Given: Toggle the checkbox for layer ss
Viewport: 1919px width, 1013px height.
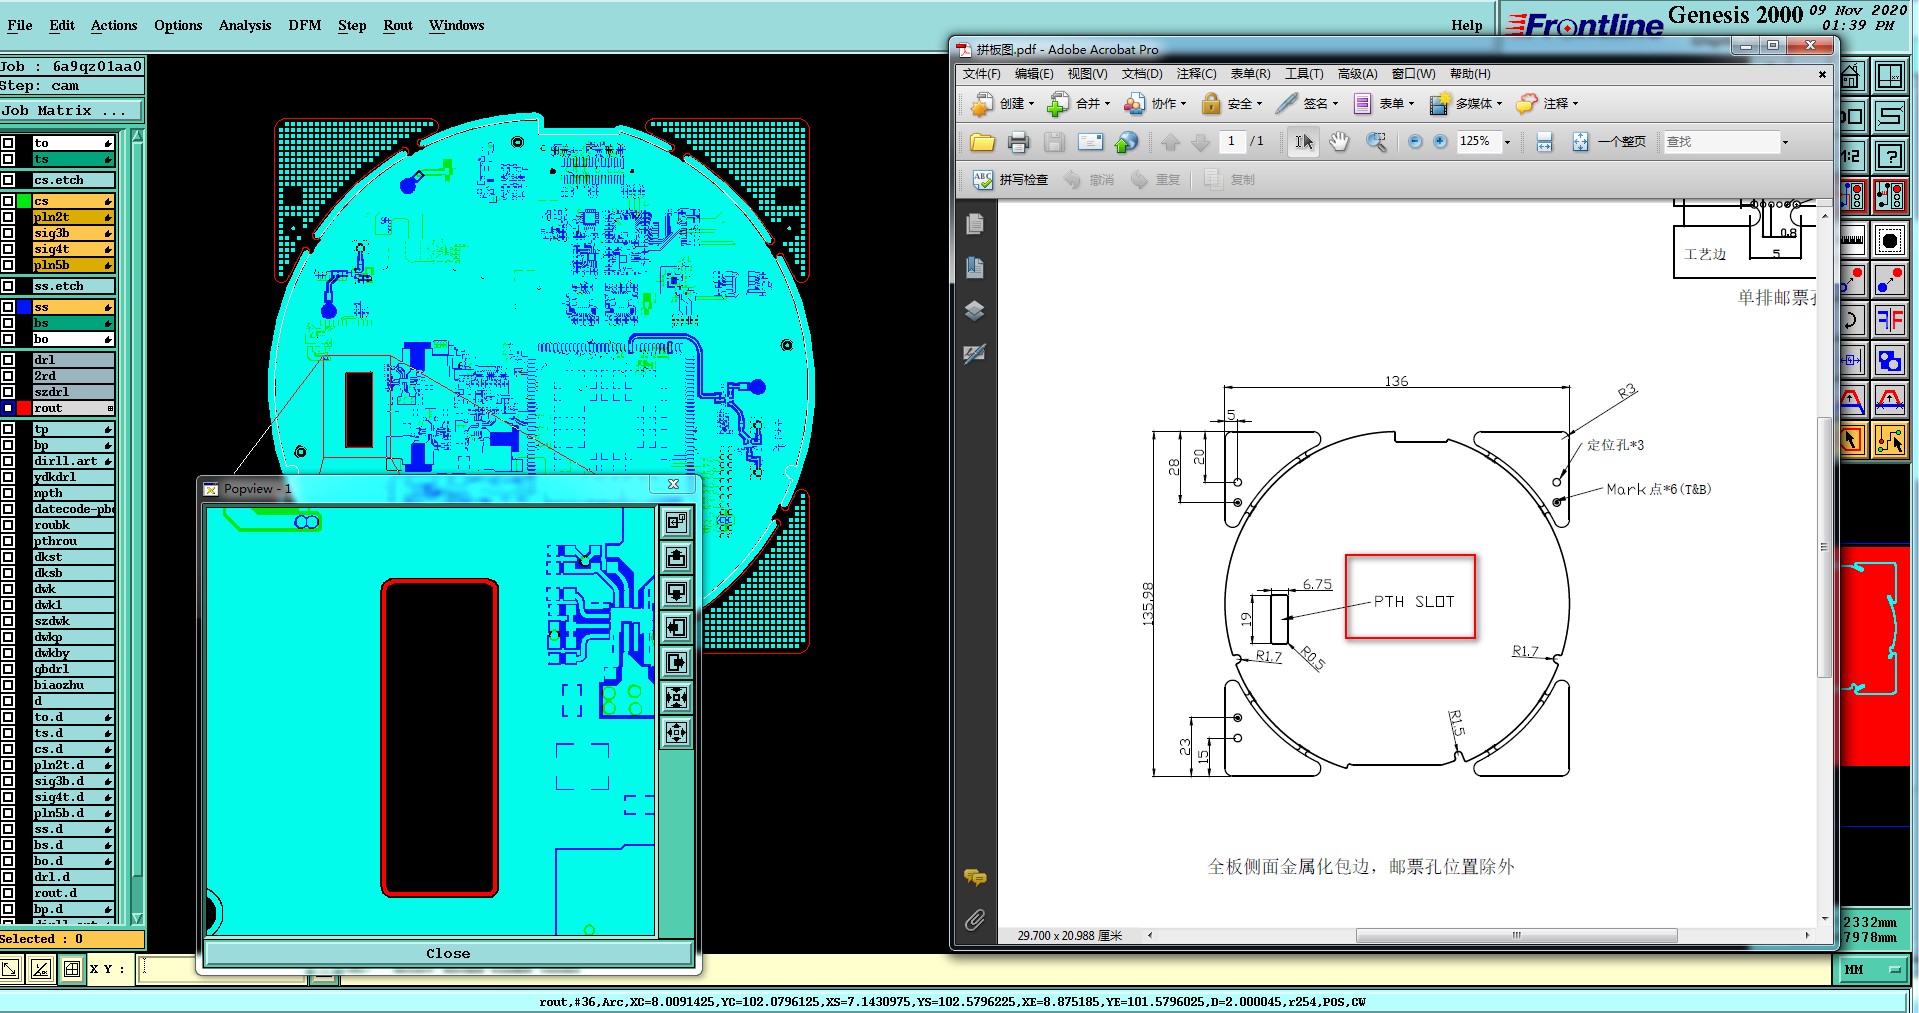Looking at the screenshot, I should point(8,307).
